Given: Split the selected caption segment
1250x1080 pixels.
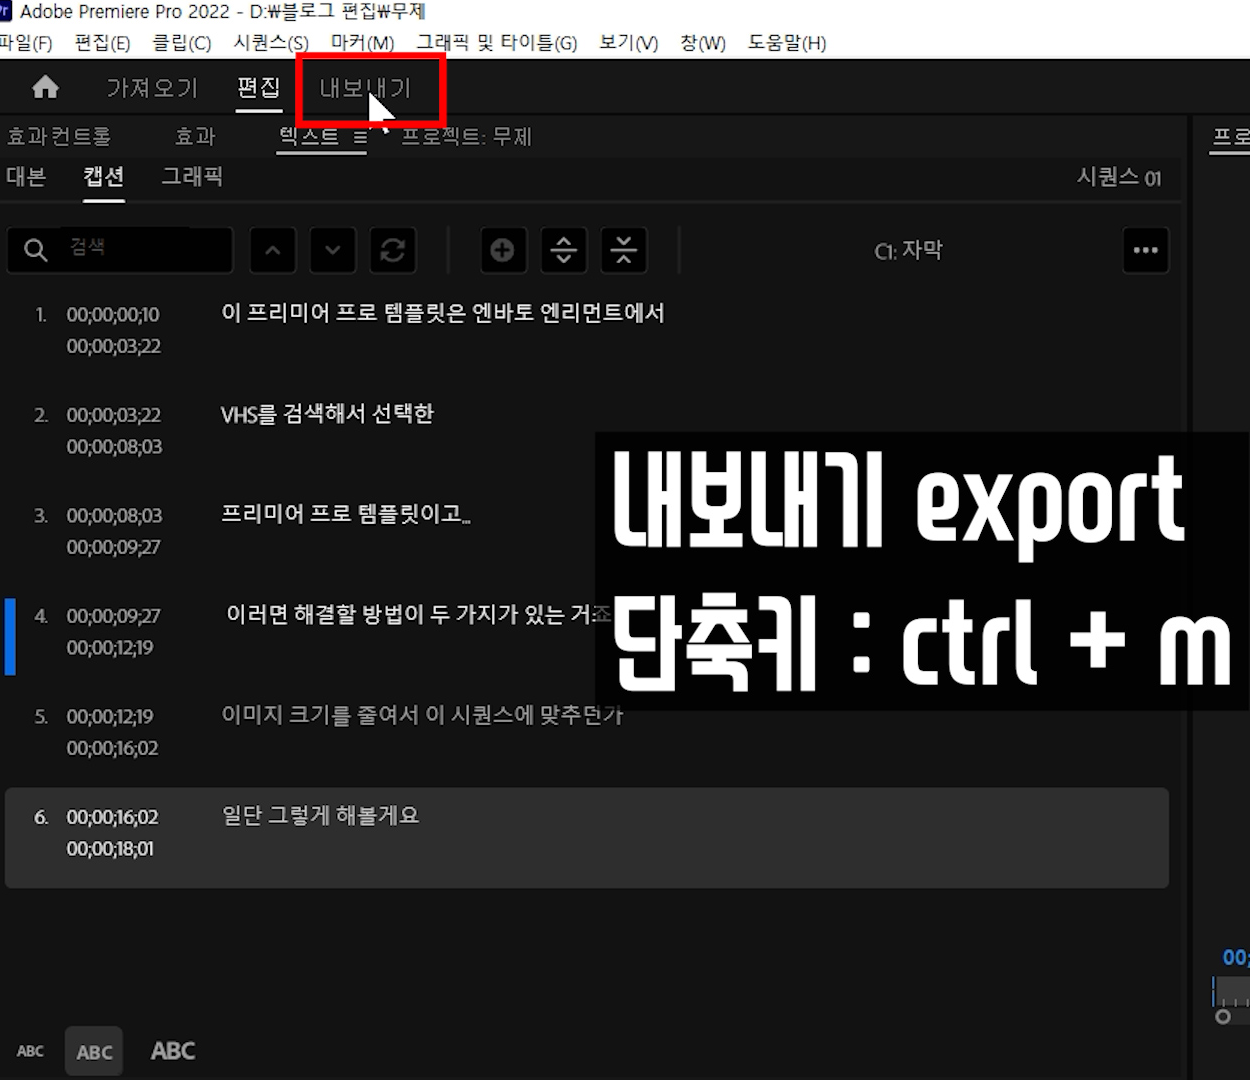Looking at the screenshot, I should pyautogui.click(x=564, y=250).
